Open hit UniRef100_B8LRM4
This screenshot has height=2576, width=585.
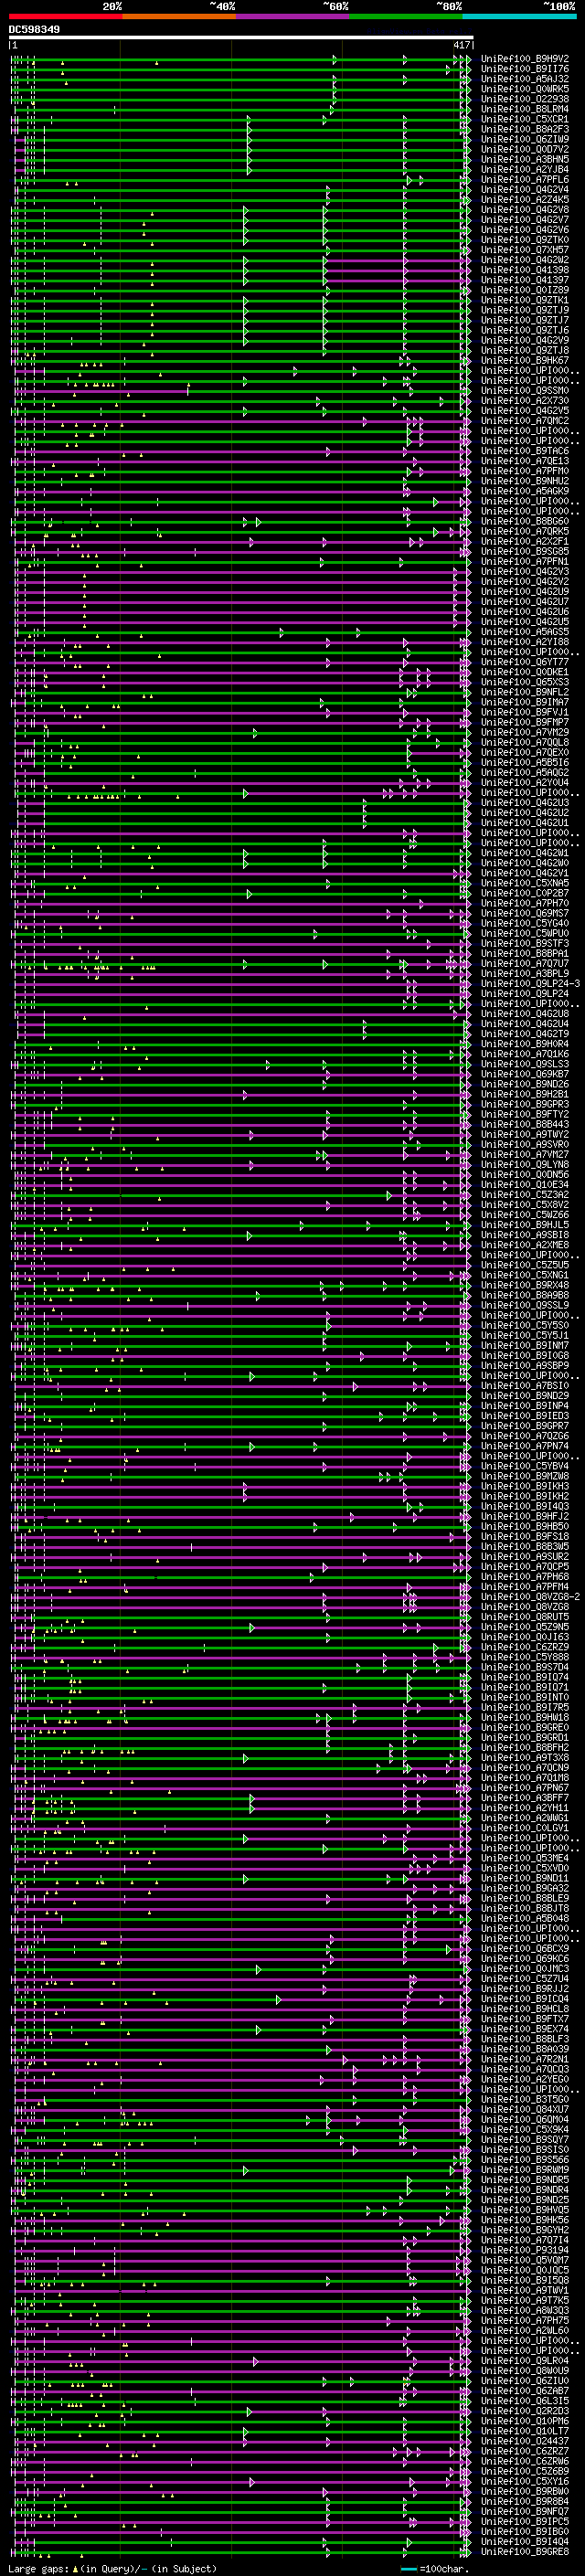[x=525, y=109]
